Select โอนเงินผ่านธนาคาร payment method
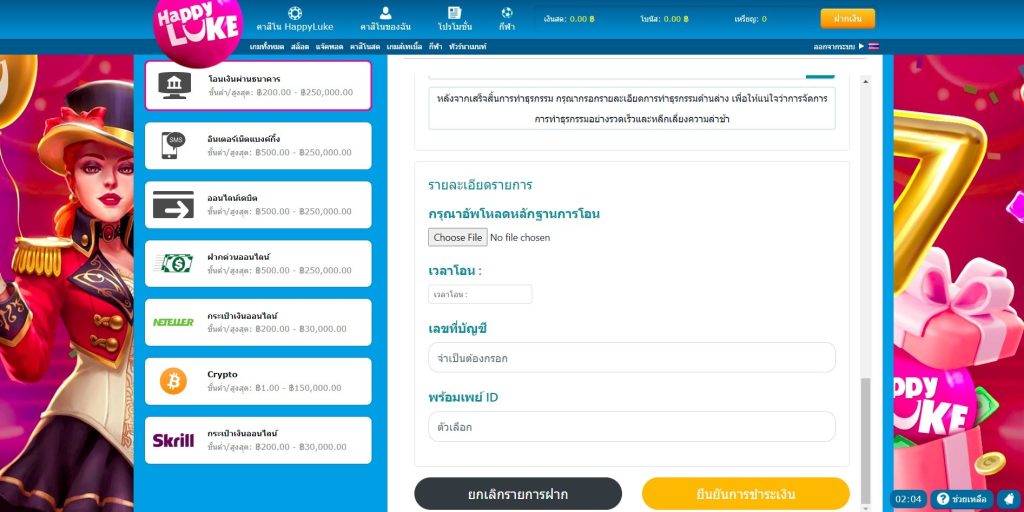The image size is (1024, 512). [x=258, y=86]
